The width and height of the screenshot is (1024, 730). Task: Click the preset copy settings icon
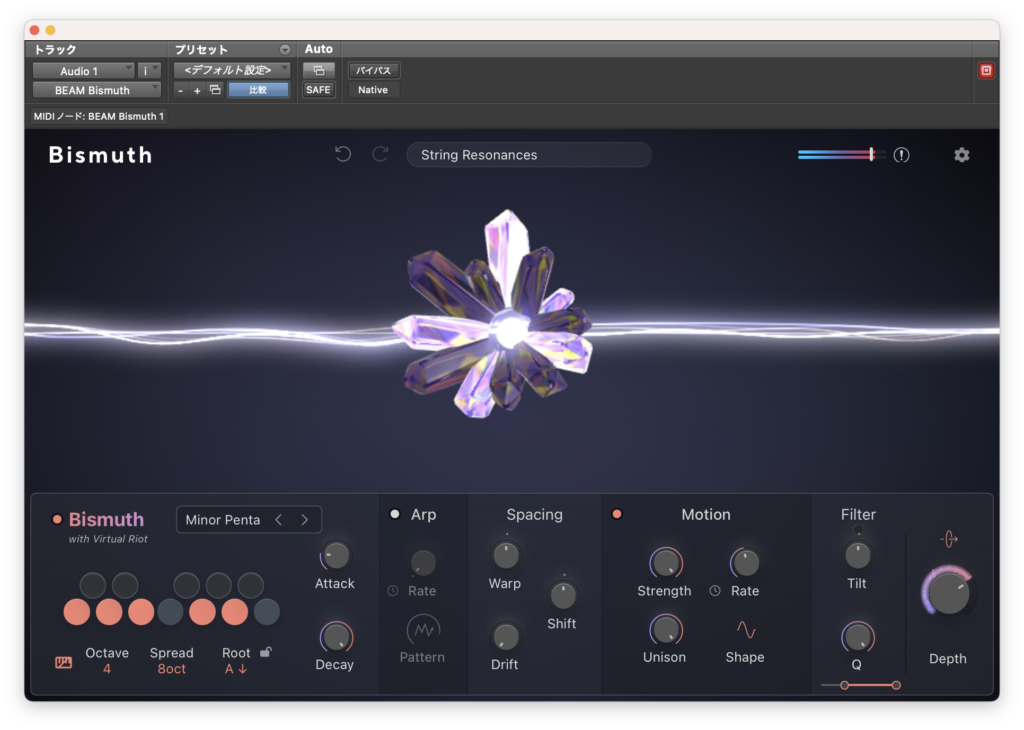[x=216, y=90]
